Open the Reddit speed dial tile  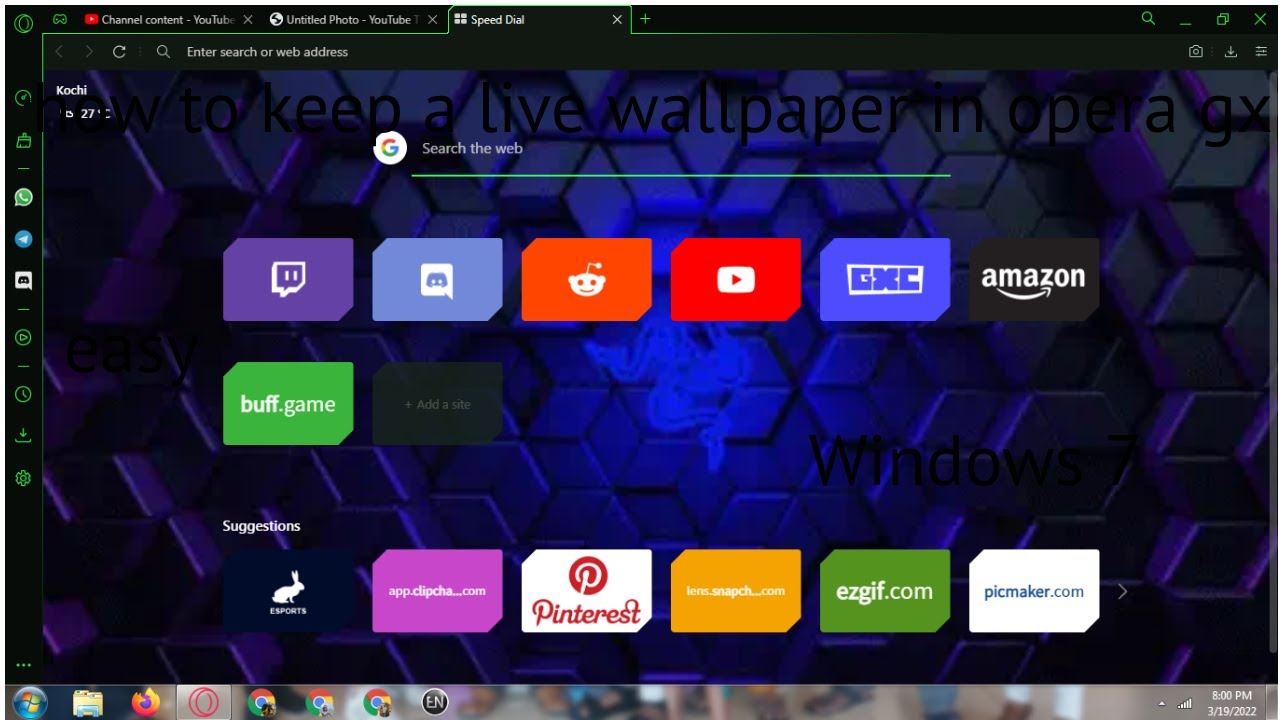click(586, 280)
